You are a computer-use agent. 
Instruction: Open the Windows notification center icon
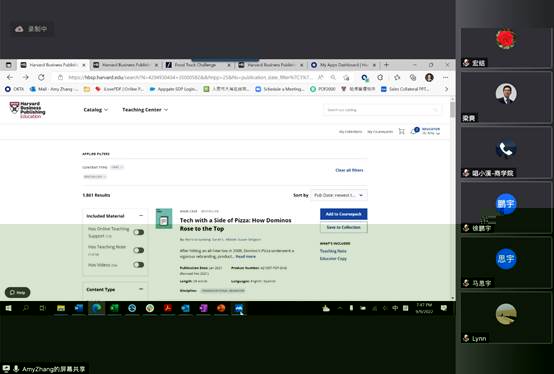point(444,308)
